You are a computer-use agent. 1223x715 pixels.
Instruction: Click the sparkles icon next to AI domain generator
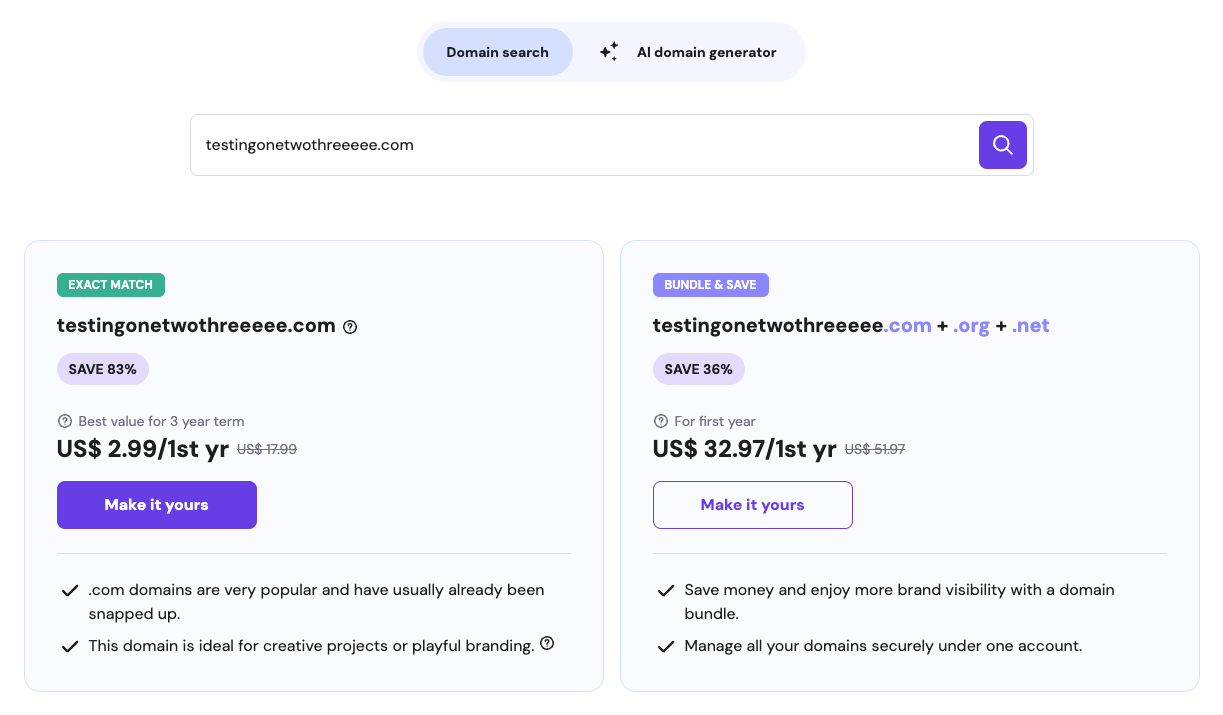(608, 51)
